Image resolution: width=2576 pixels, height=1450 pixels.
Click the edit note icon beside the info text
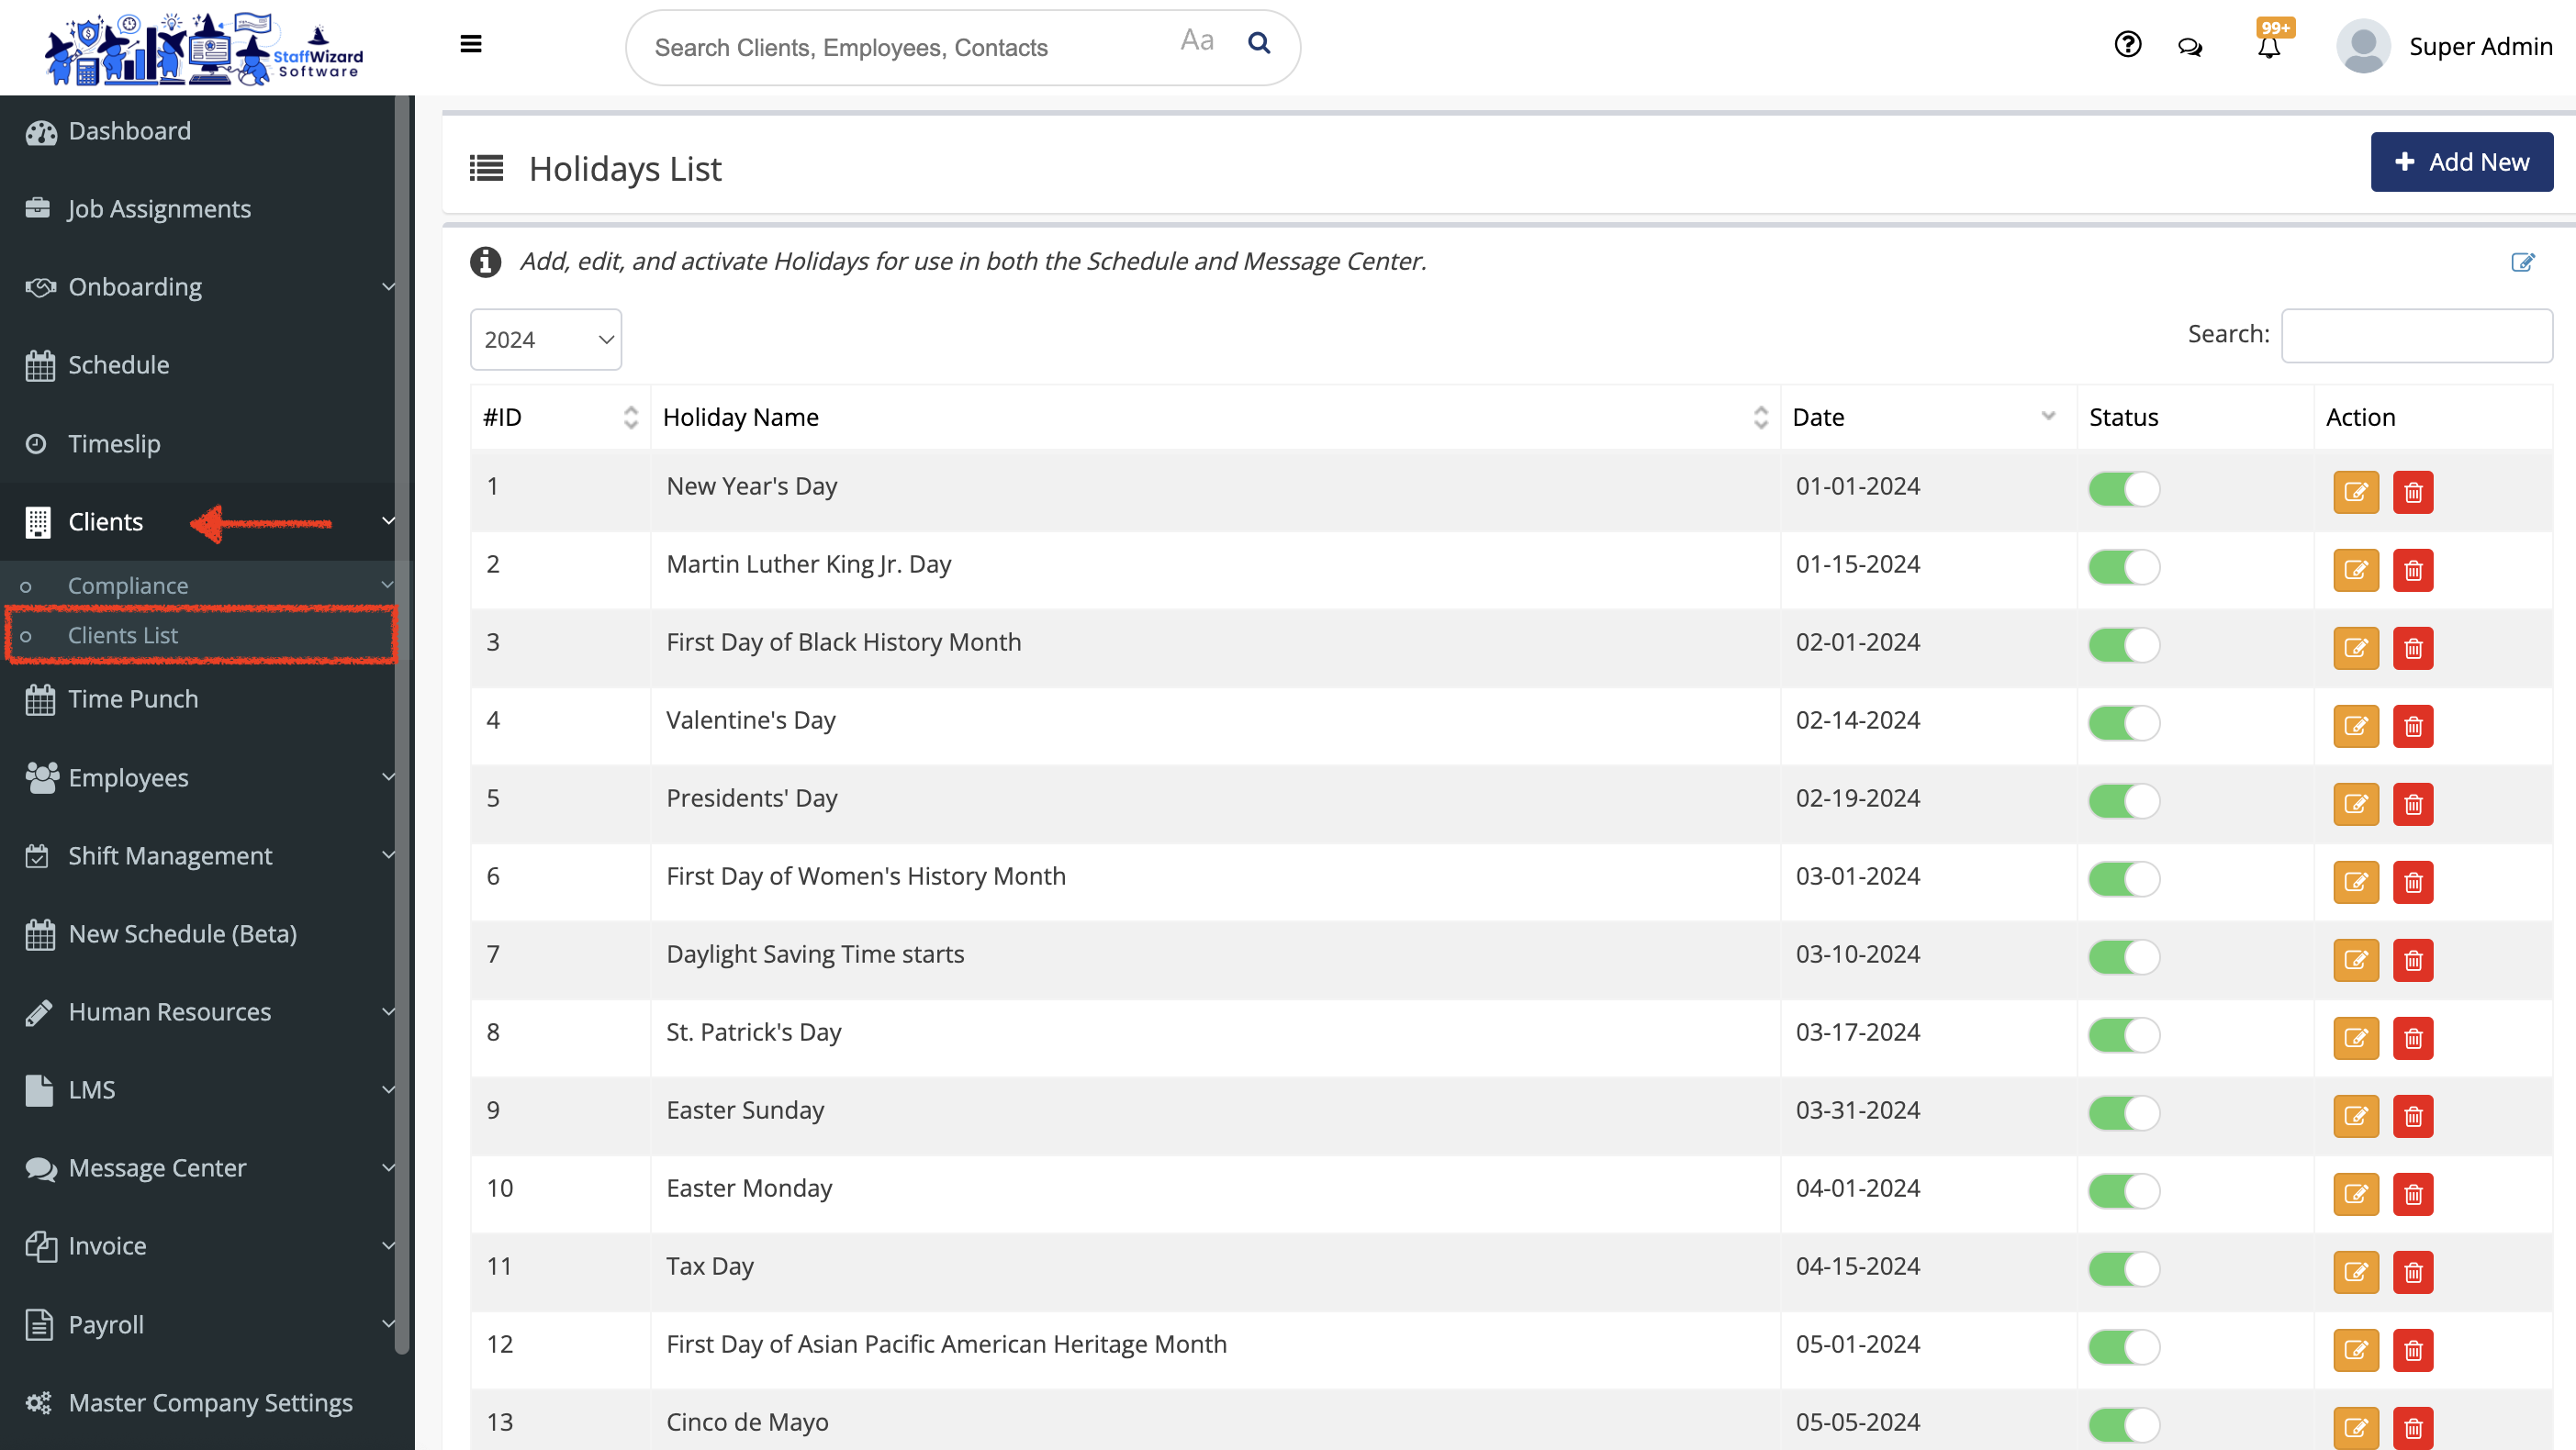point(2522,262)
